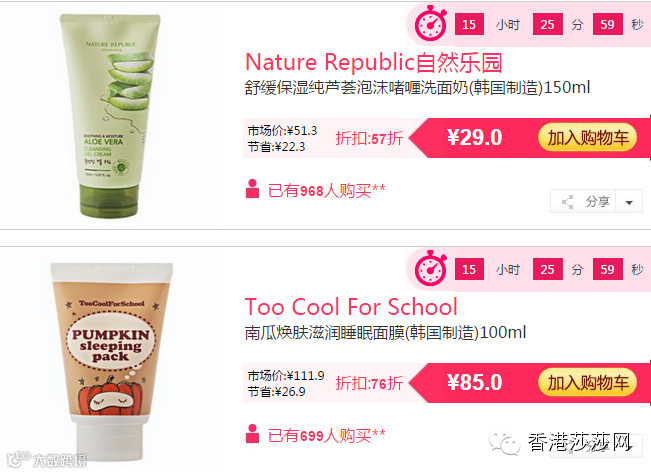Click the aloe cleanser 150ml description text
This screenshot has width=651, height=474.
click(417, 88)
